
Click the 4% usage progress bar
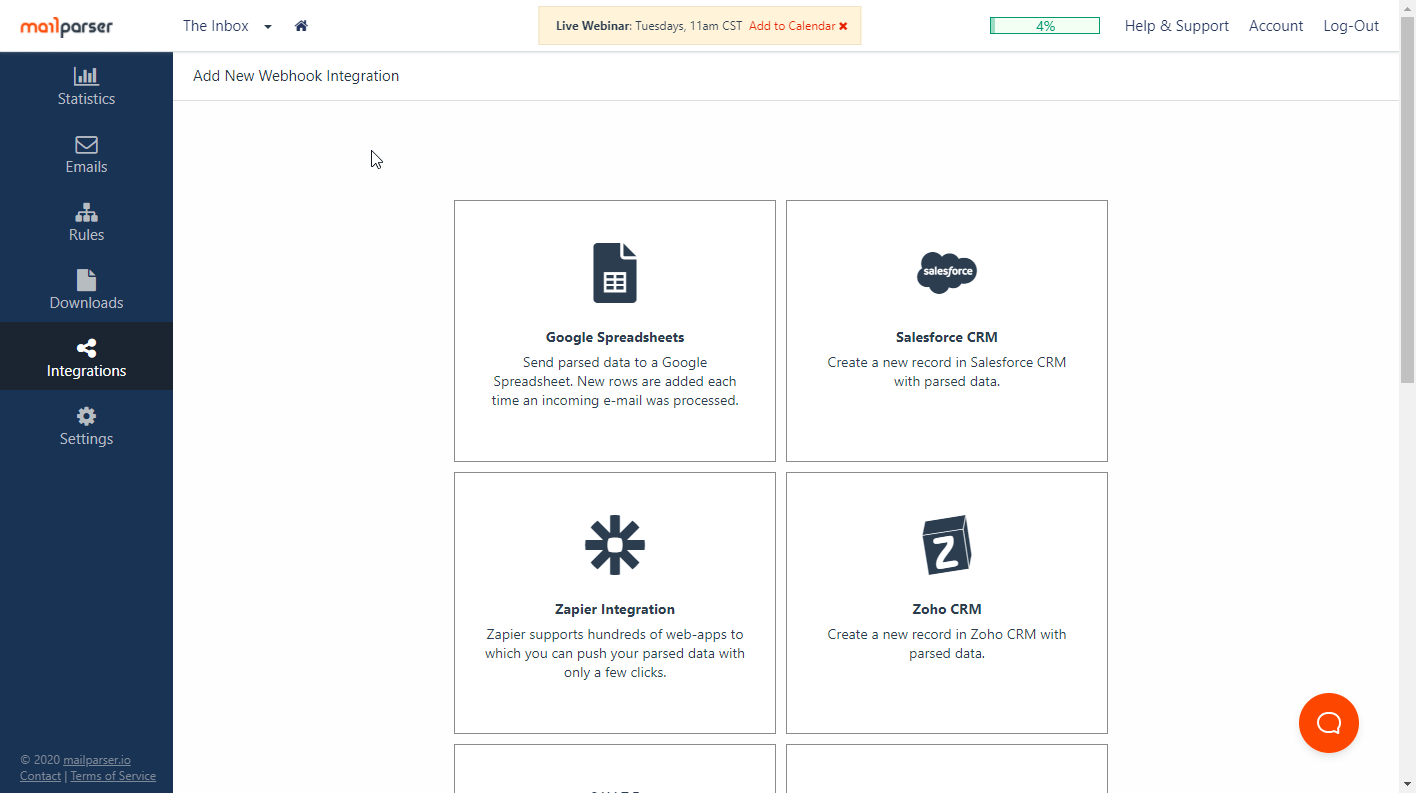(1045, 26)
